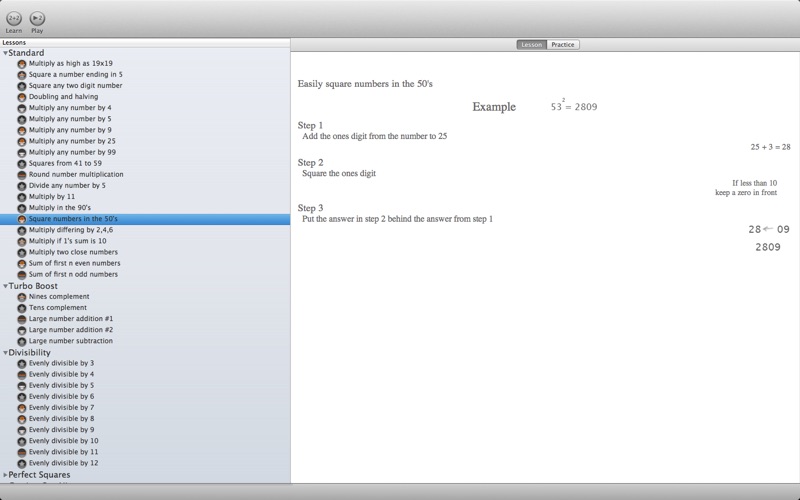The width and height of the screenshot is (800, 500).
Task: Select the Lesson tab
Action: tap(532, 45)
